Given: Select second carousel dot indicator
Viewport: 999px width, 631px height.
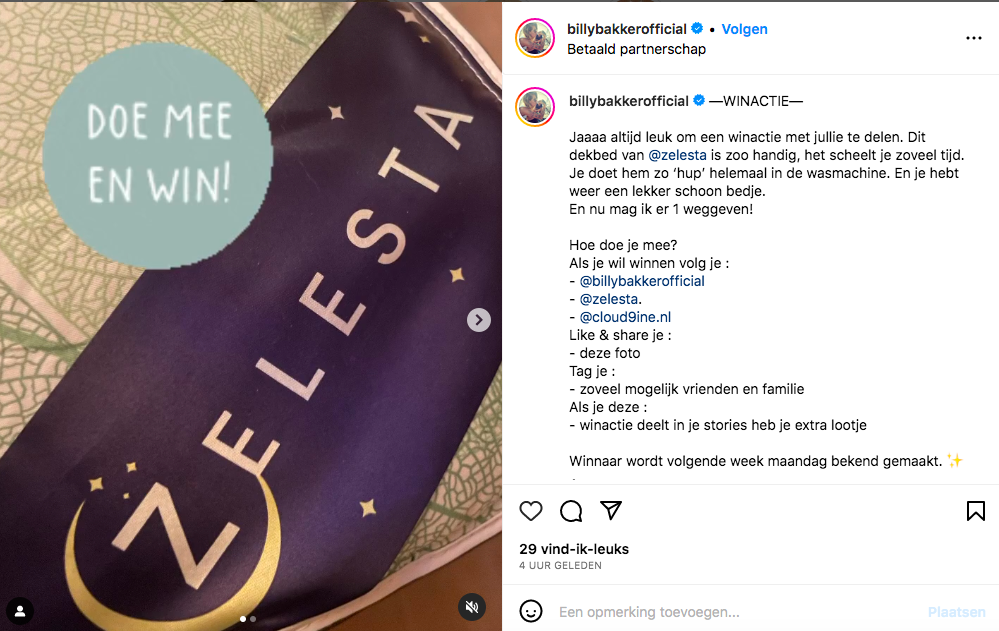Looking at the screenshot, I should pyautogui.click(x=253, y=619).
